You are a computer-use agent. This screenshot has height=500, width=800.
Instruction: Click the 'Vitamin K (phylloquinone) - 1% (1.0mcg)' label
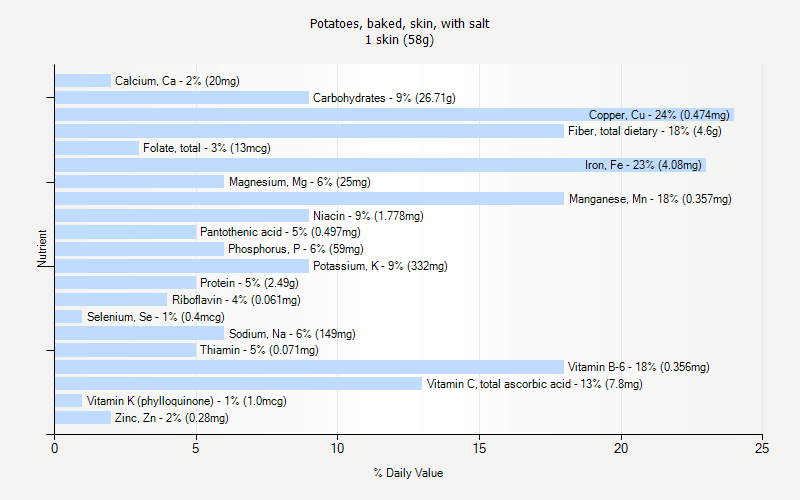pos(187,401)
